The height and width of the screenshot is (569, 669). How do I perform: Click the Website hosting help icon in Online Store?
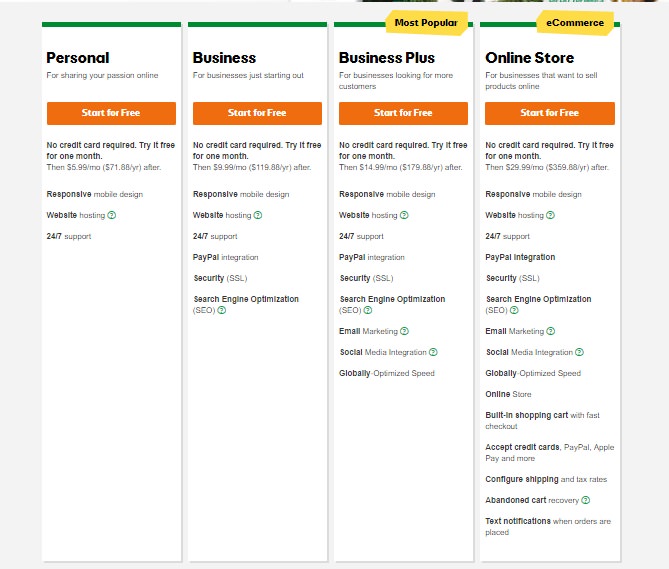tap(550, 215)
